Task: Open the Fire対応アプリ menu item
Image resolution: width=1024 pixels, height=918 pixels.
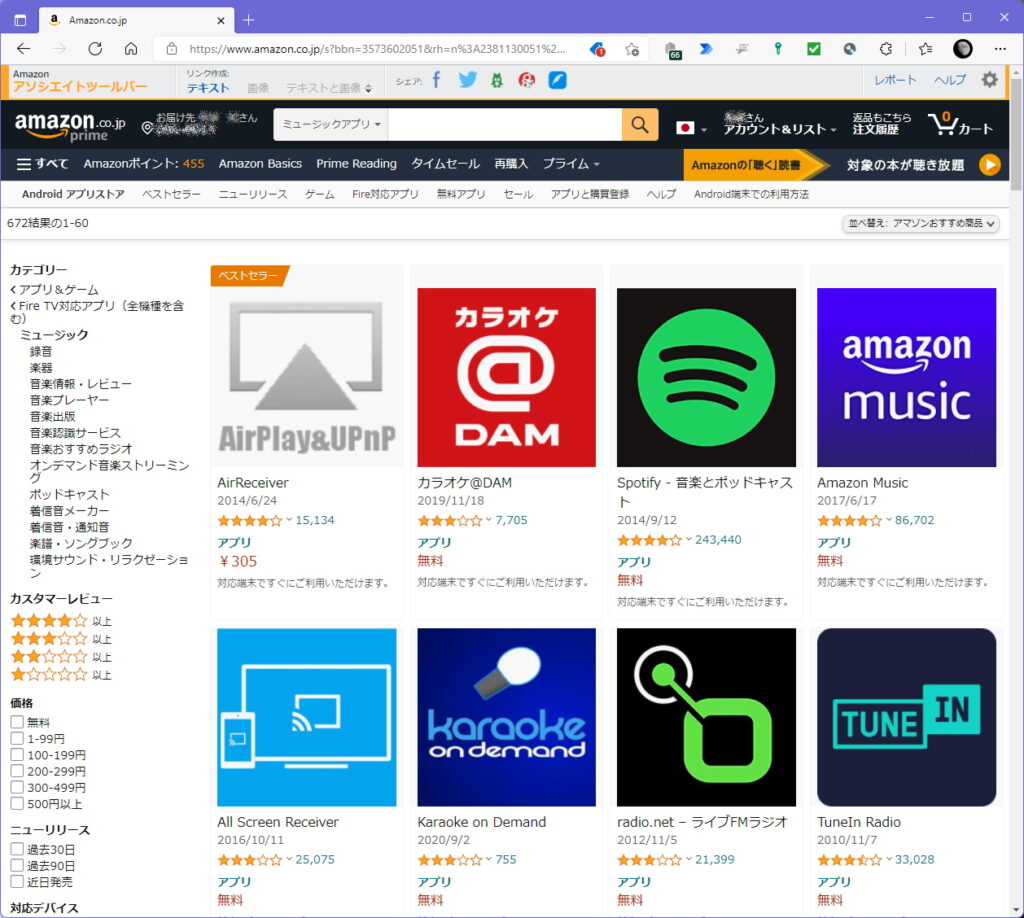Action: pos(385,194)
